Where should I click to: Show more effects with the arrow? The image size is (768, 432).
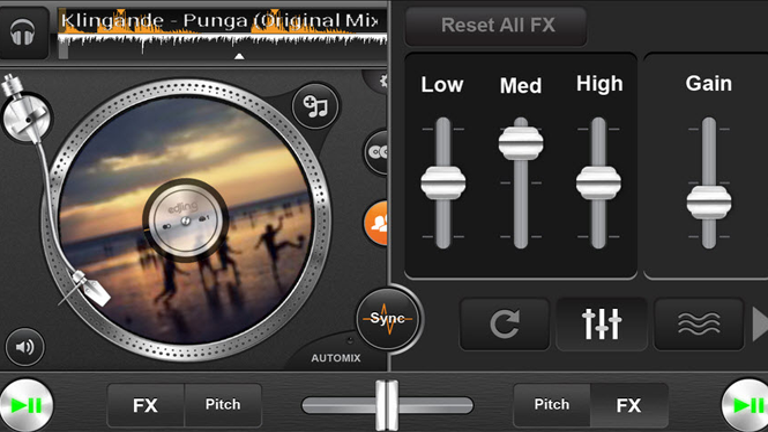point(760,324)
